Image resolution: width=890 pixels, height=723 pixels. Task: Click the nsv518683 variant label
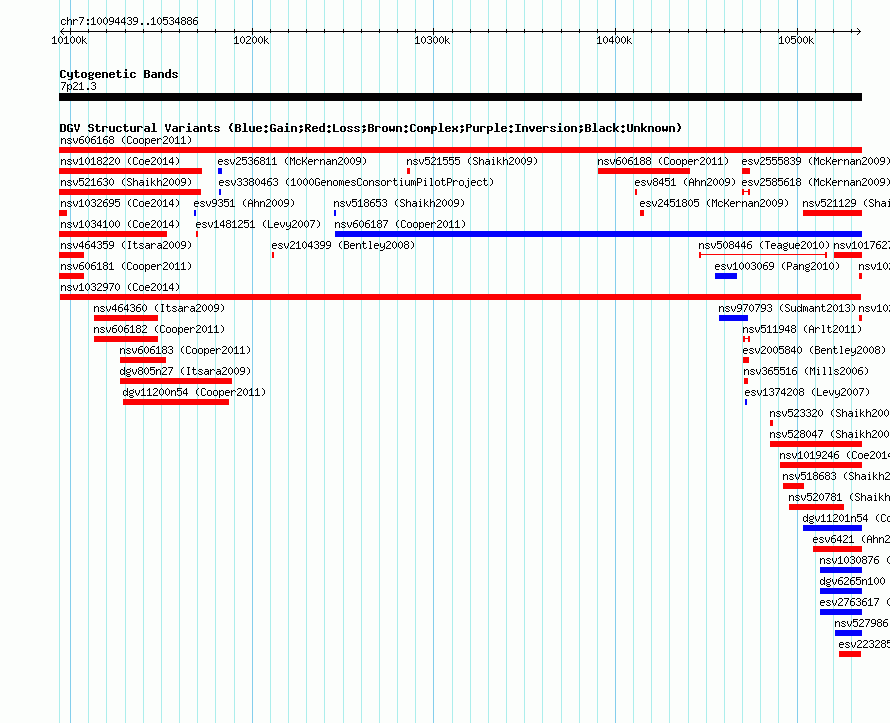pos(836,476)
